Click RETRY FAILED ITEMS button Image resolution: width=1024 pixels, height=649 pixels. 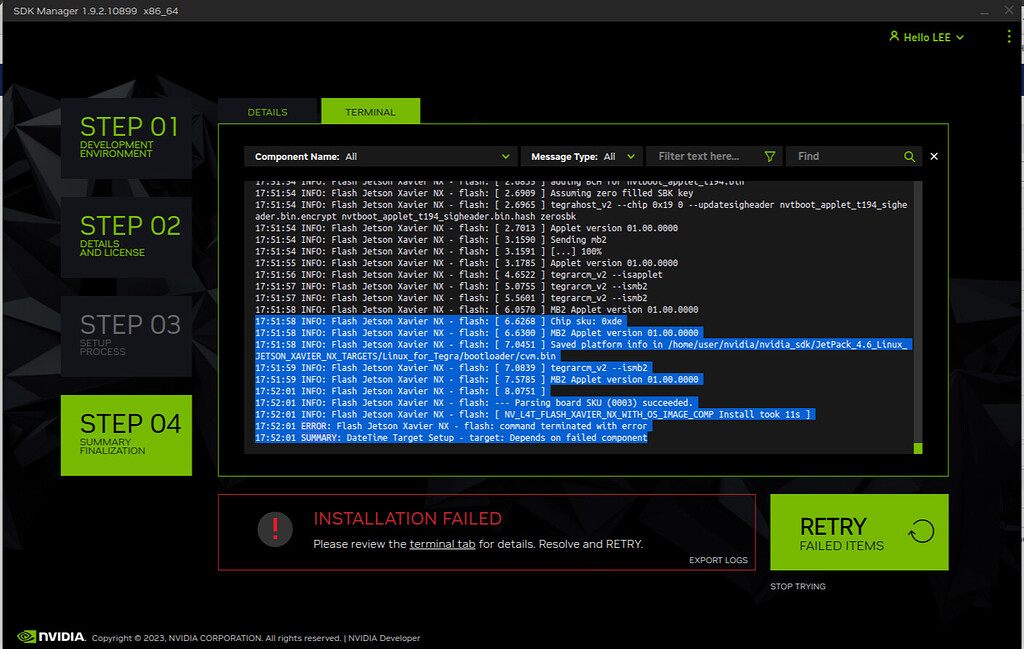[858, 532]
